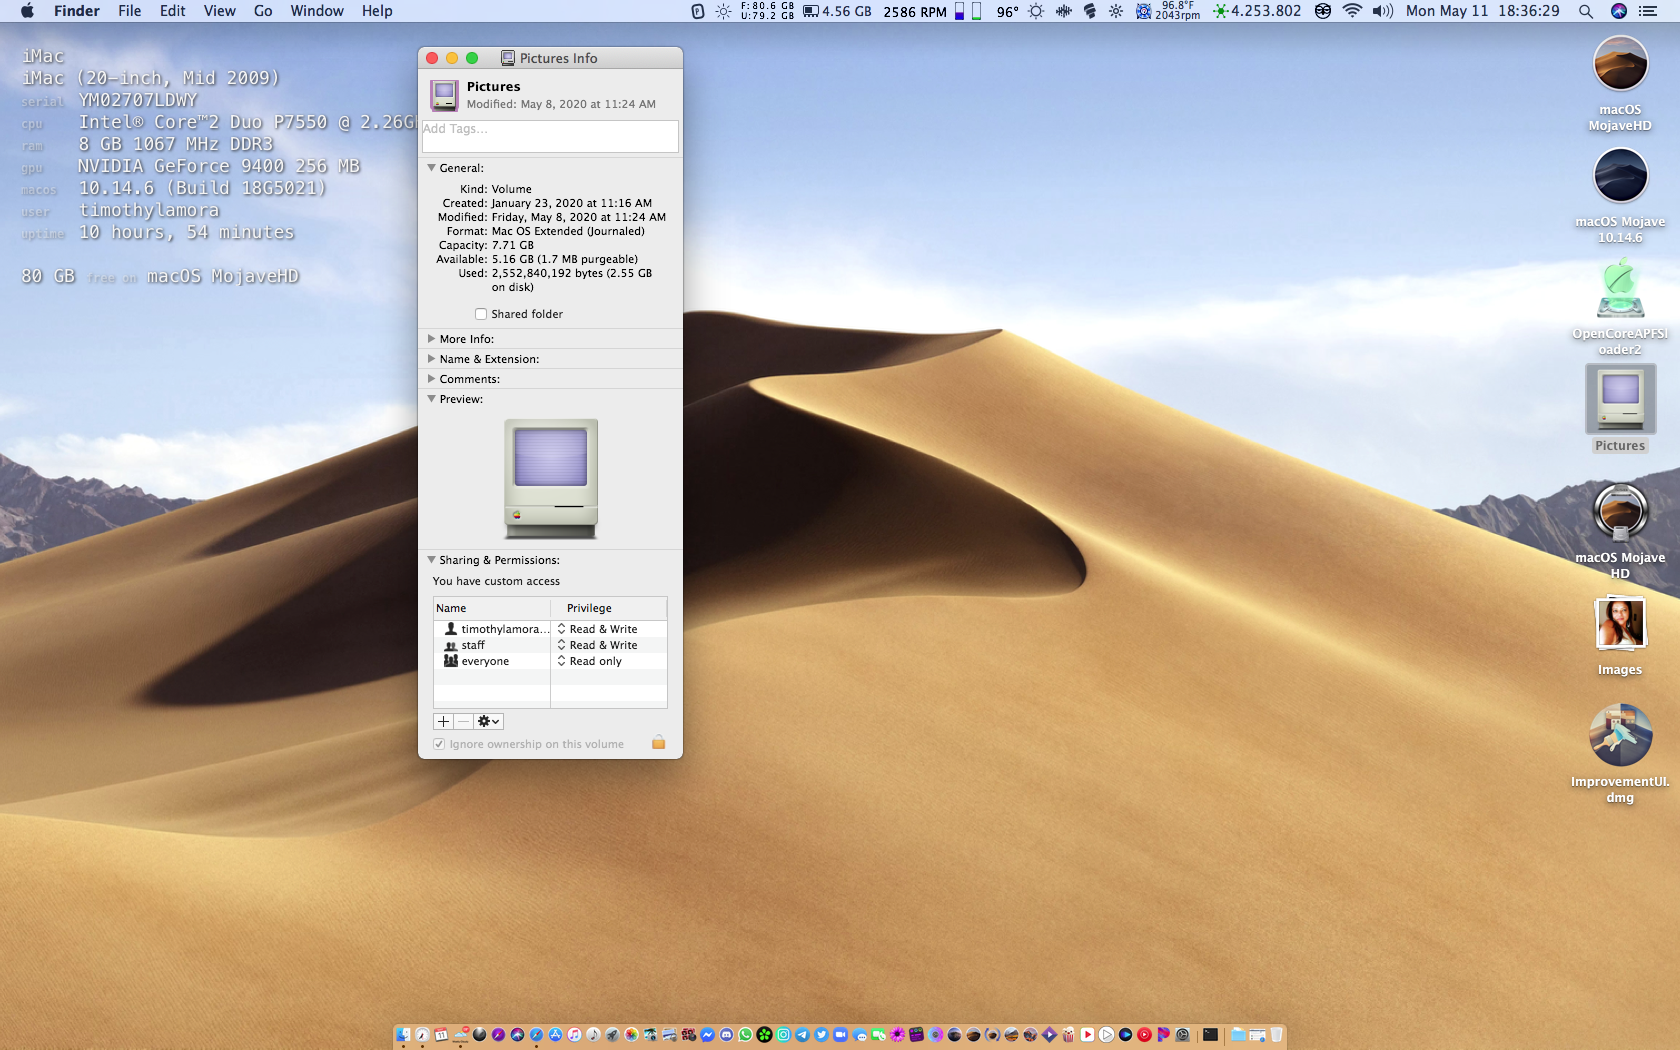Viewport: 1680px width, 1050px height.
Task: Click the Pictures volume icon in the Info header
Action: click(444, 95)
